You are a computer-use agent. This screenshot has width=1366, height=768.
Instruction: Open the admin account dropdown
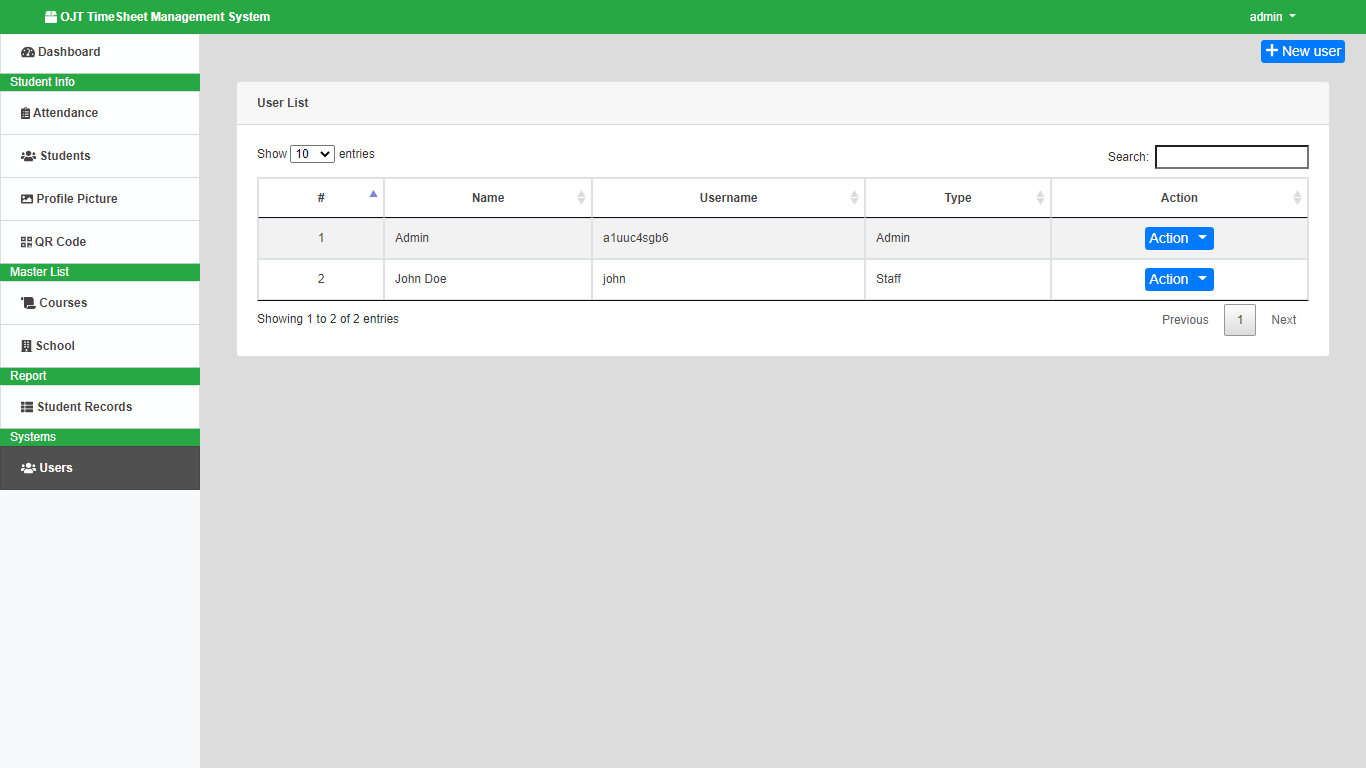1272,17
